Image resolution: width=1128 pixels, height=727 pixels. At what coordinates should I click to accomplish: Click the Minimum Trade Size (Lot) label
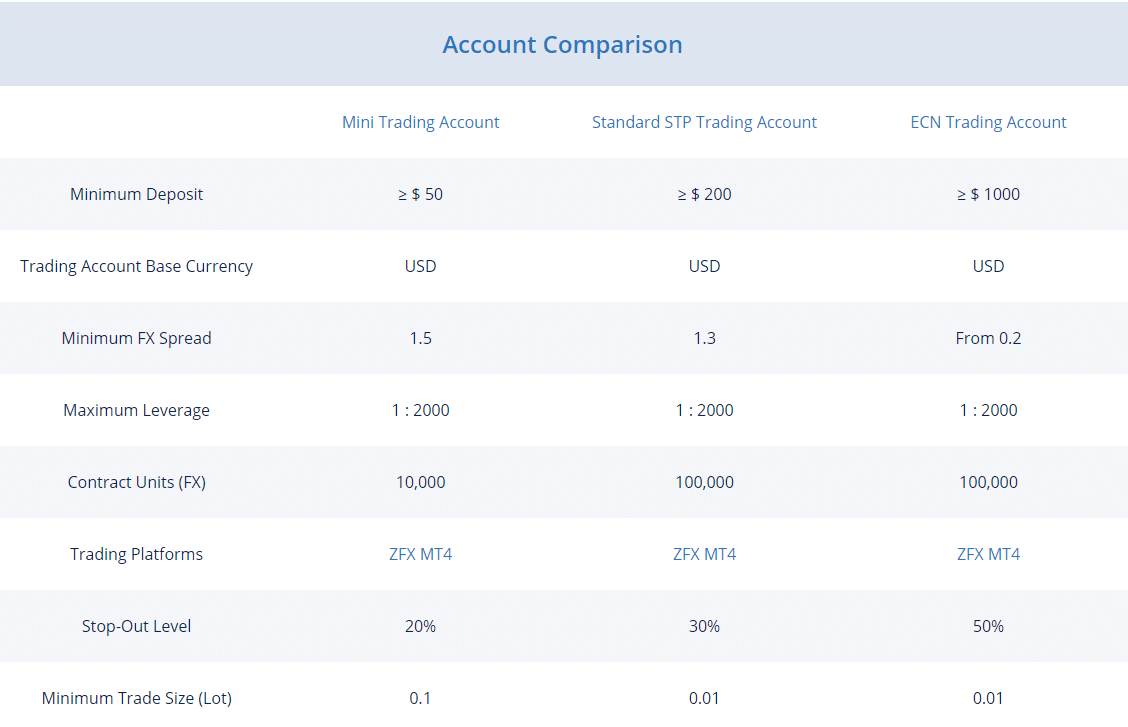point(137,698)
